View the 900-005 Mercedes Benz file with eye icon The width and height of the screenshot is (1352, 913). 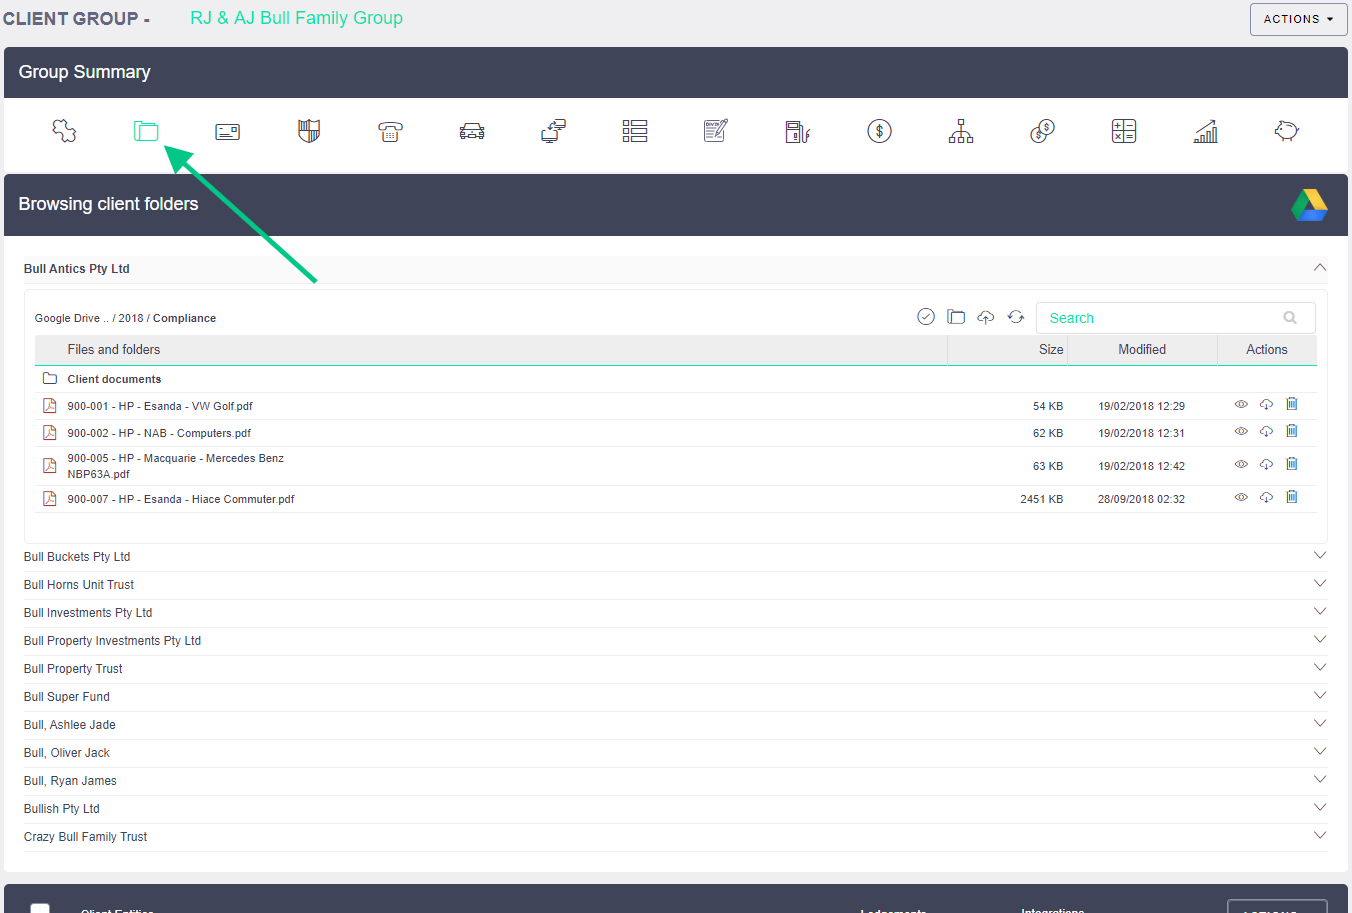point(1241,465)
